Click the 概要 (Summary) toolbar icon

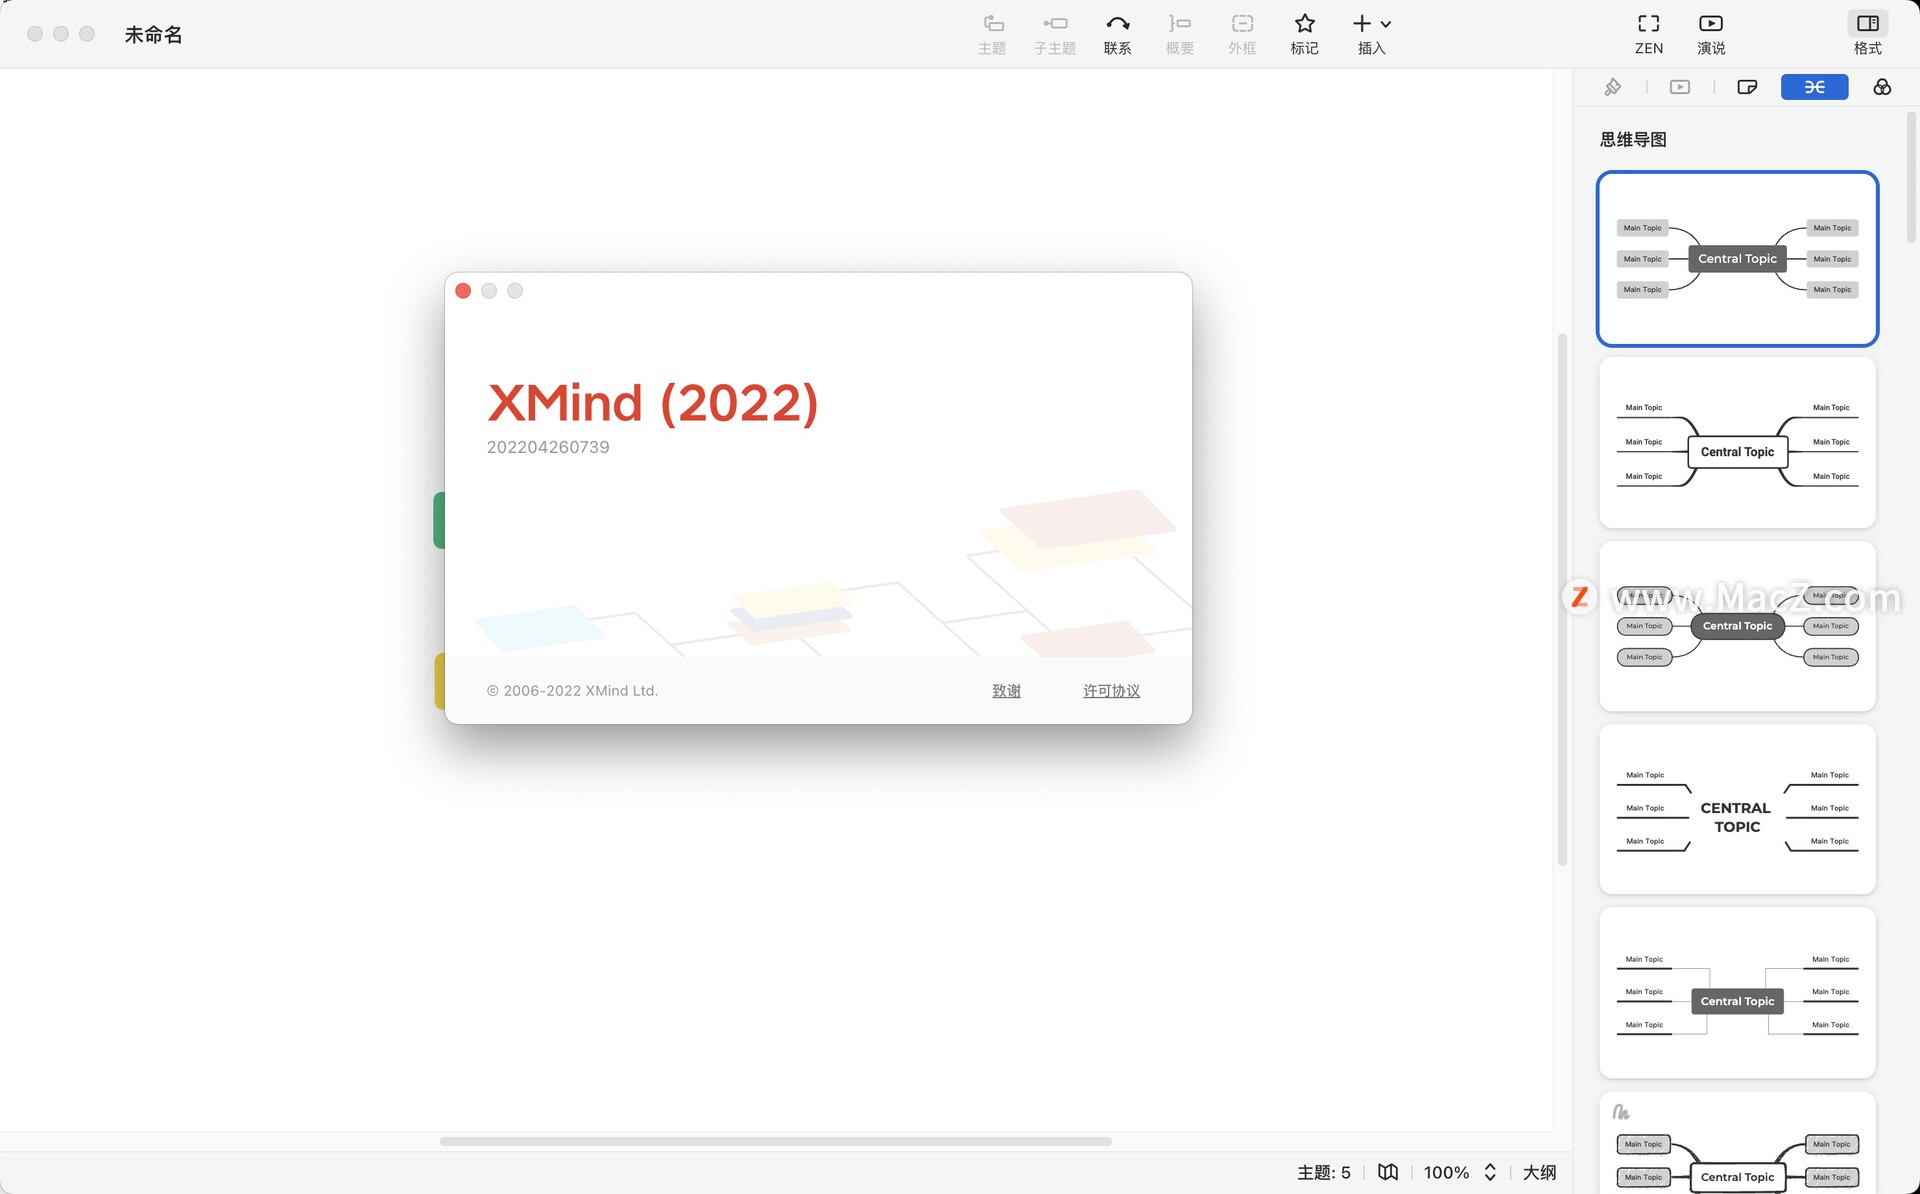1180,34
